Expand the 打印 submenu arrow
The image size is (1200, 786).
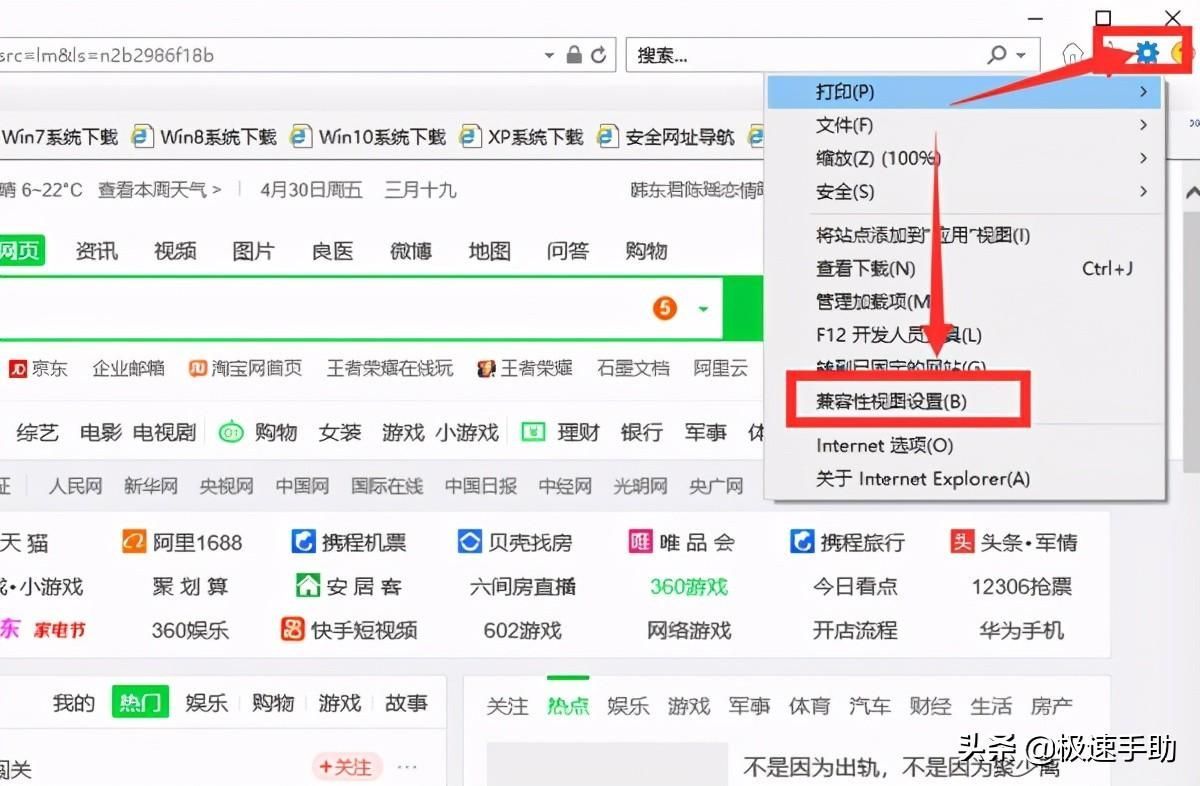pos(1143,92)
